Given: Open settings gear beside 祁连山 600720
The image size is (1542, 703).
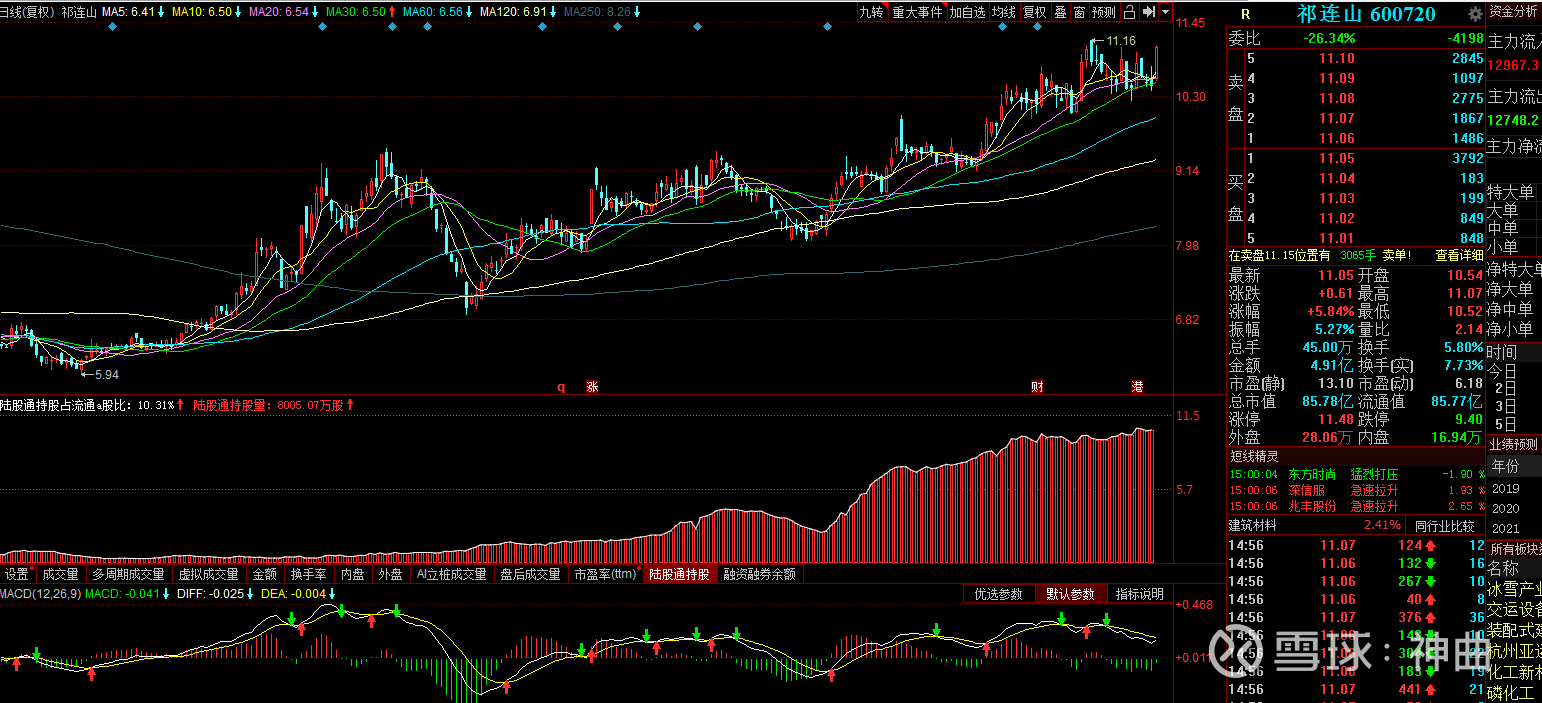Looking at the screenshot, I should coord(1475,13).
